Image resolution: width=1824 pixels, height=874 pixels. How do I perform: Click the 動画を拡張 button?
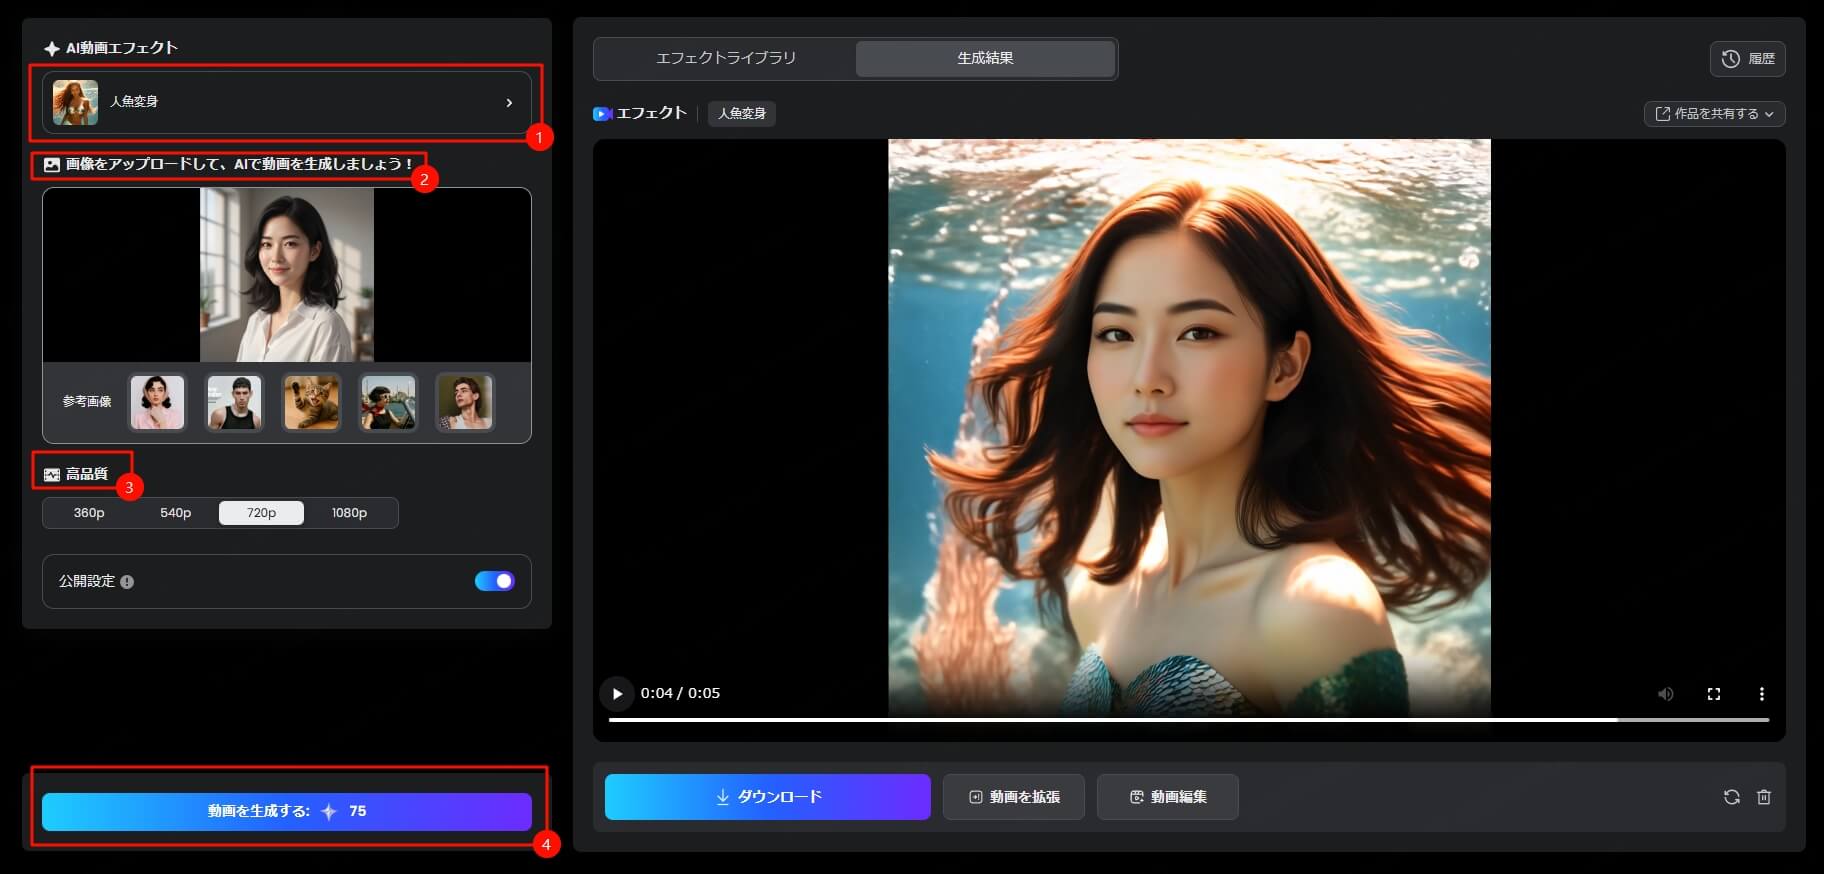tap(1013, 797)
